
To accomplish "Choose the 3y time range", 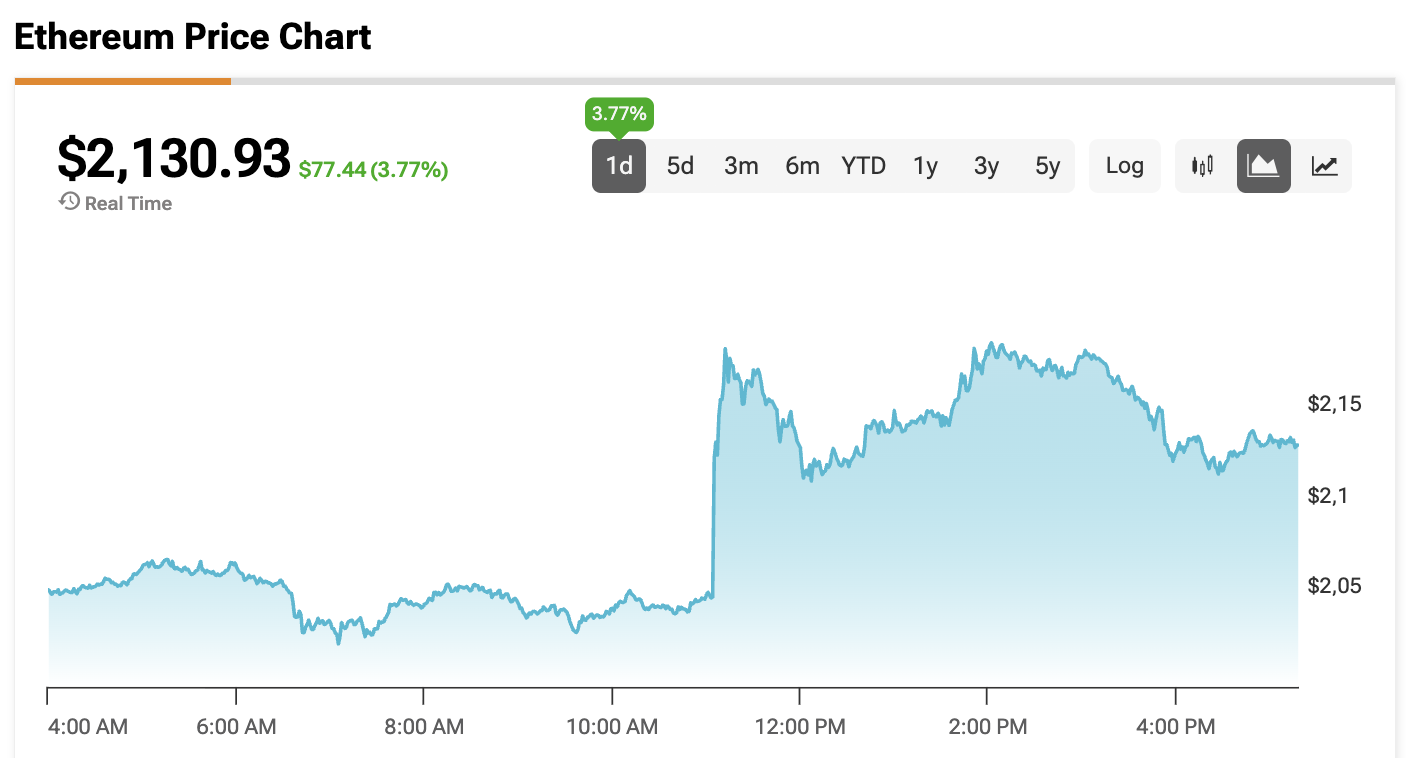I will tap(986, 166).
